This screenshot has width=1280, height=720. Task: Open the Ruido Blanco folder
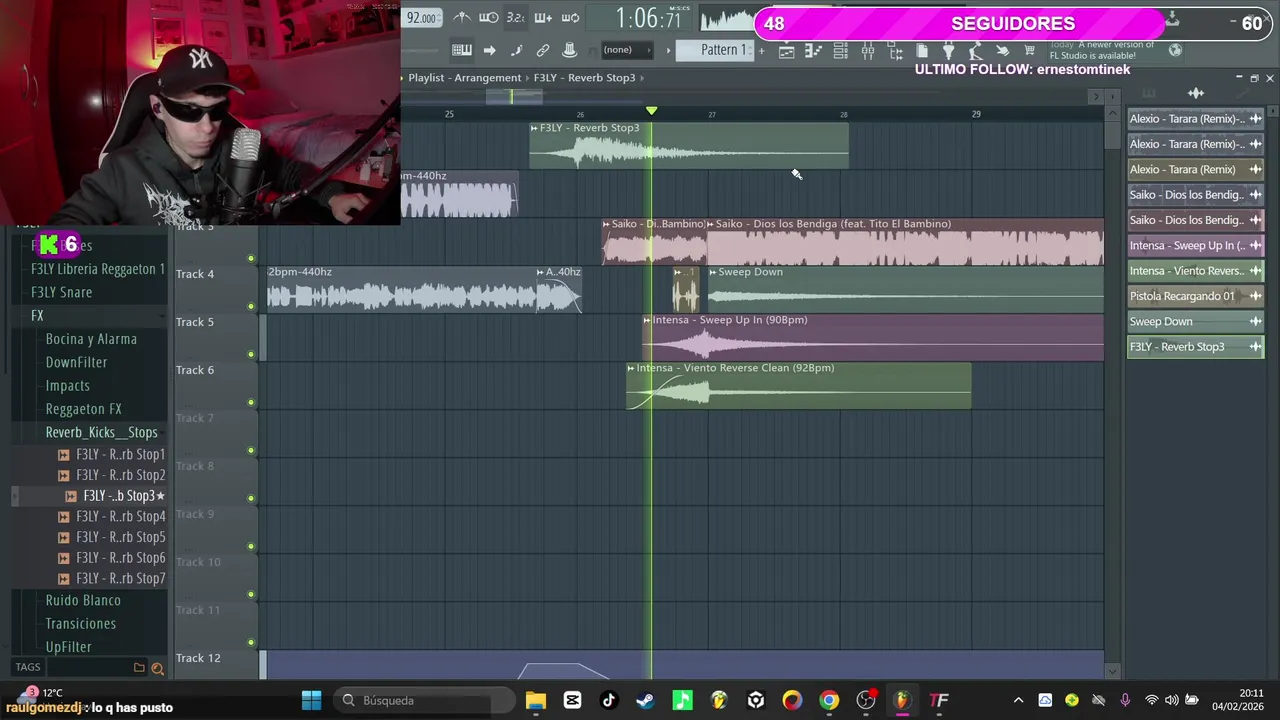pos(83,600)
